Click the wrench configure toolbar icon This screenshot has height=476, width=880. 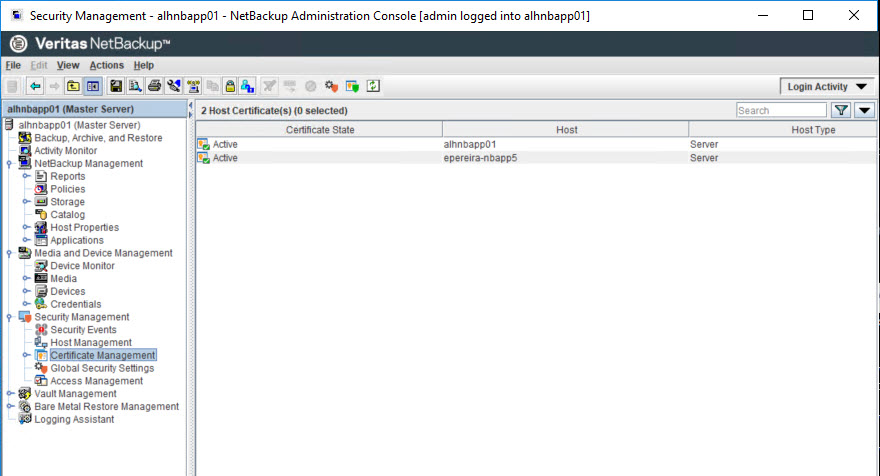(x=174, y=86)
